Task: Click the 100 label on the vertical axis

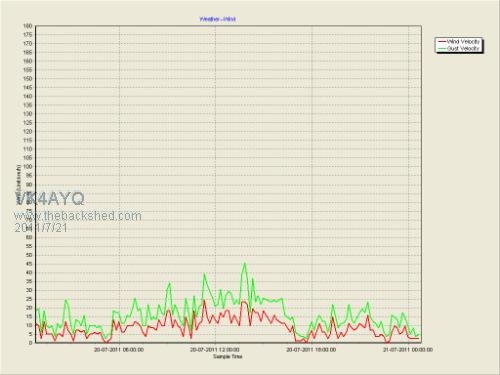Action: tap(28, 166)
